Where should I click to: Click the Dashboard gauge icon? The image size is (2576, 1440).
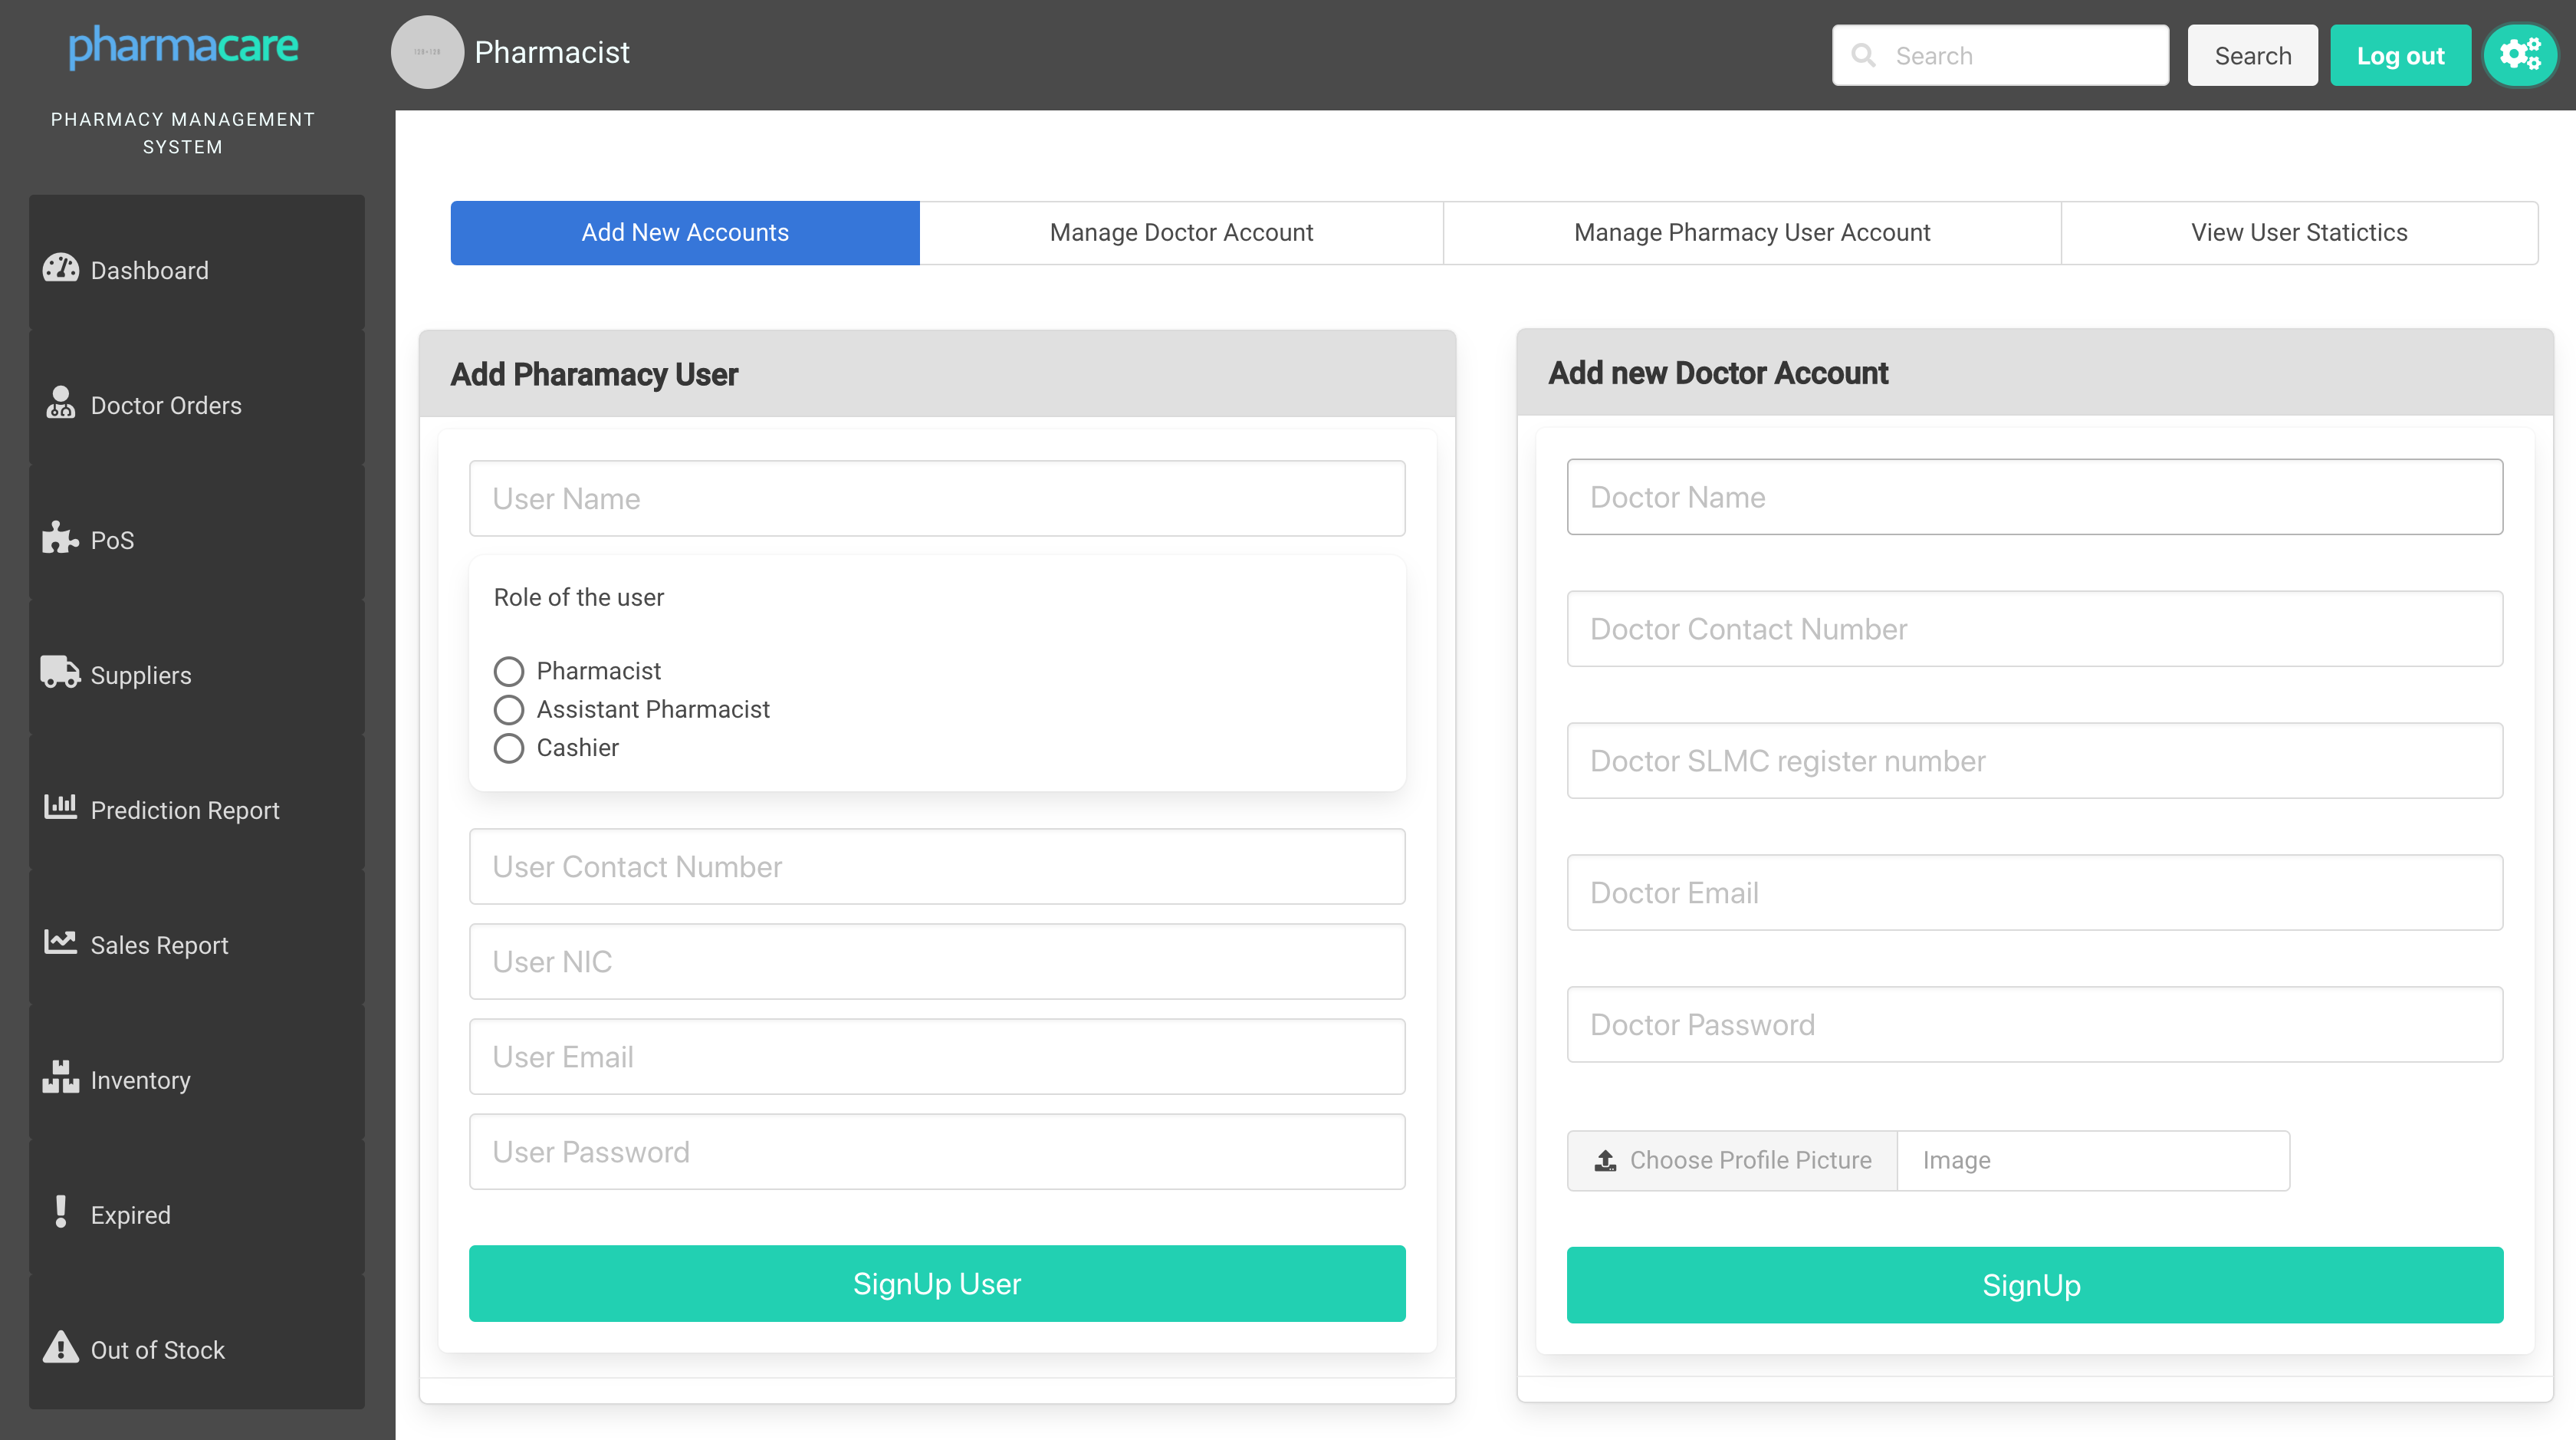[60, 268]
